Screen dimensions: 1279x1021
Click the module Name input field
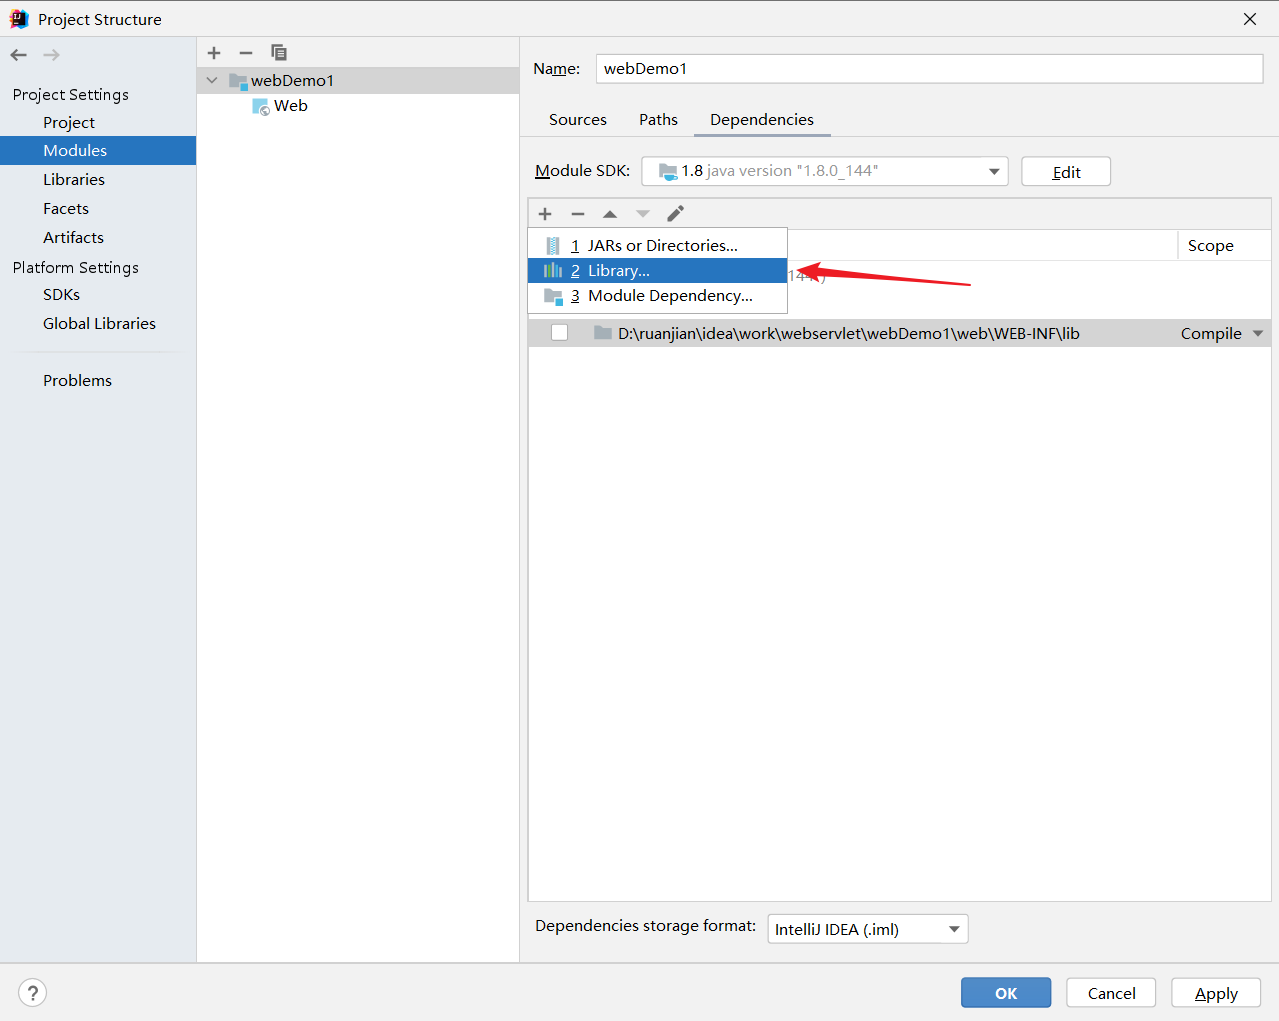pyautogui.click(x=929, y=68)
